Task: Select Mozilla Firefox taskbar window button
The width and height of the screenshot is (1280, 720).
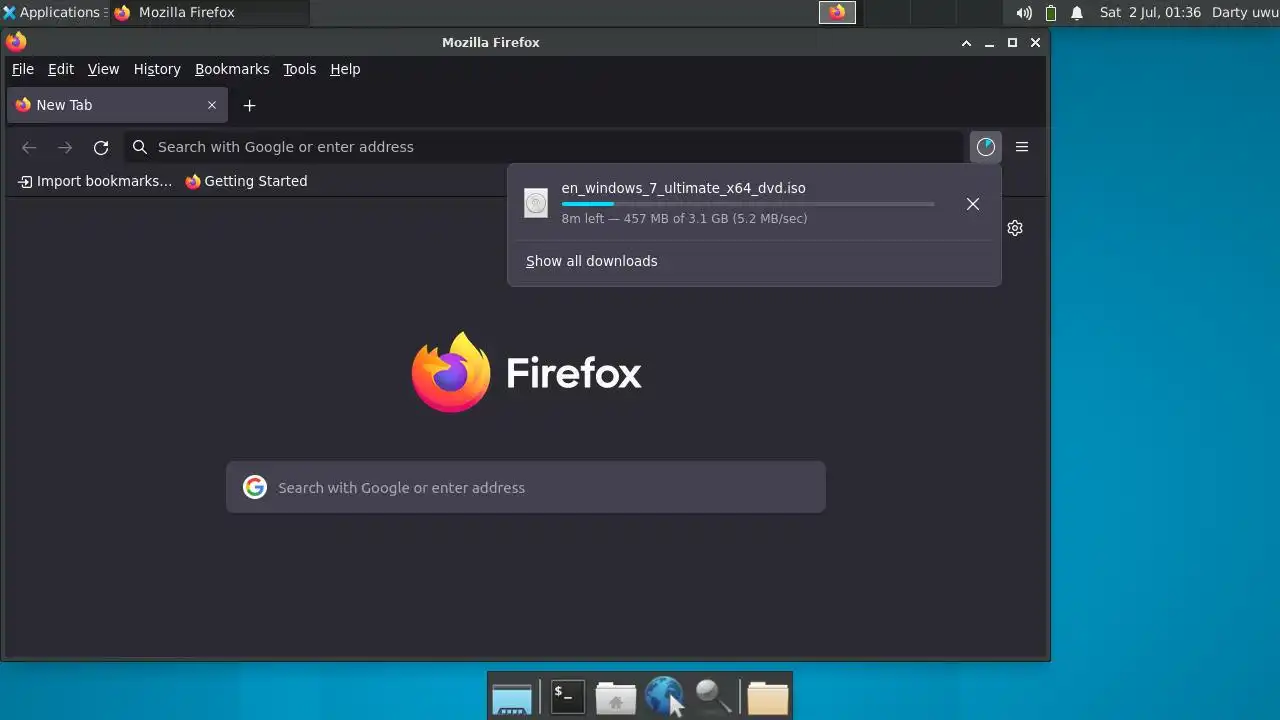Action: tap(210, 12)
